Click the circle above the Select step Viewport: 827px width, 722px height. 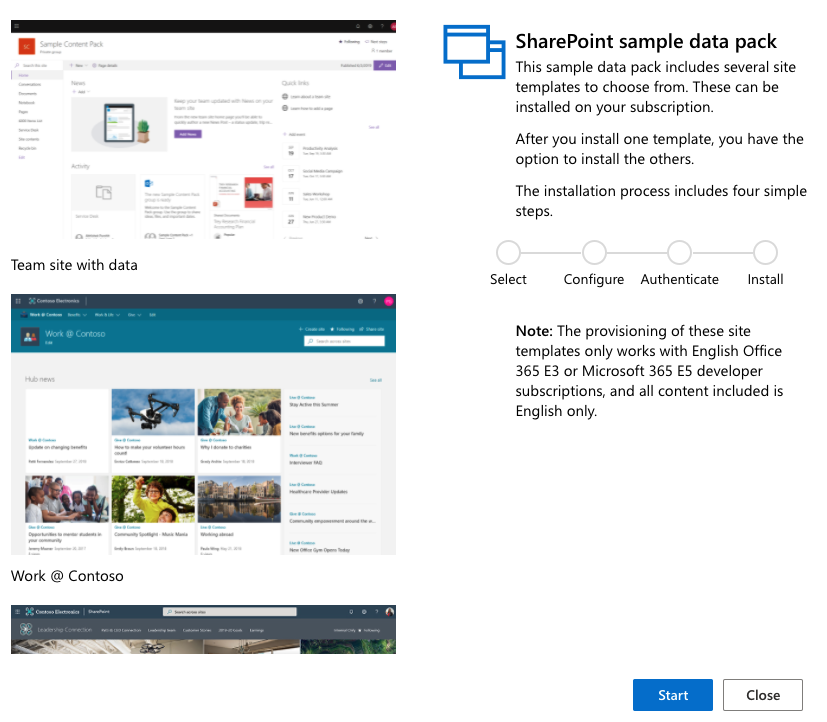pyautogui.click(x=508, y=252)
